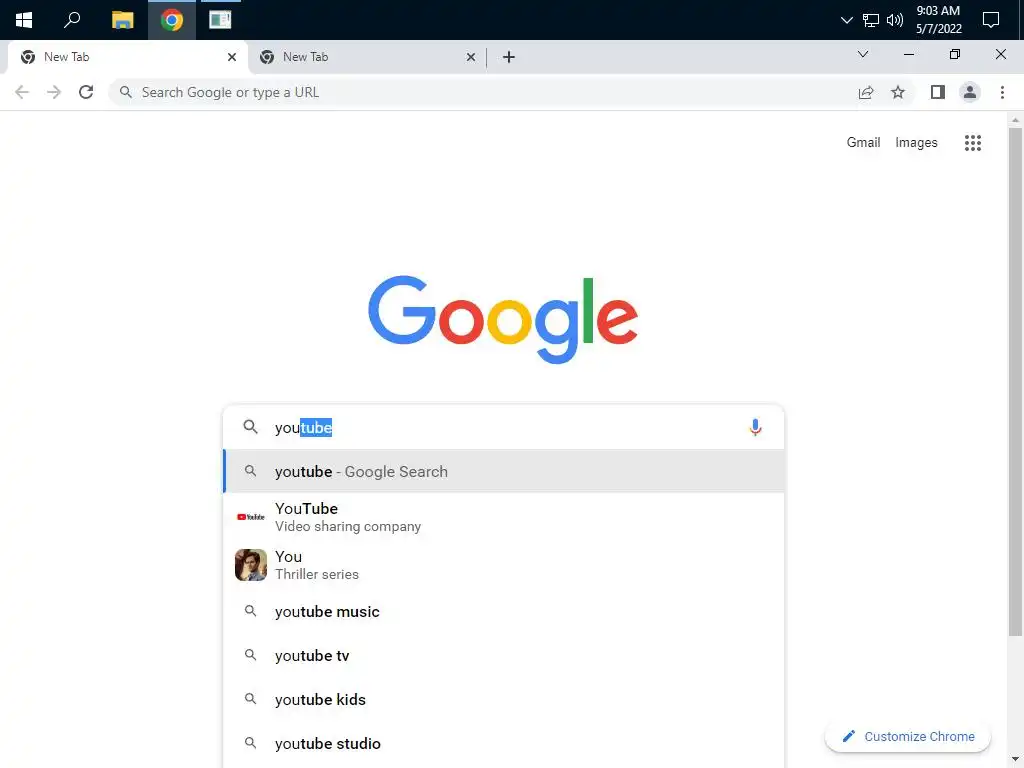Close the second New Tab

(471, 57)
